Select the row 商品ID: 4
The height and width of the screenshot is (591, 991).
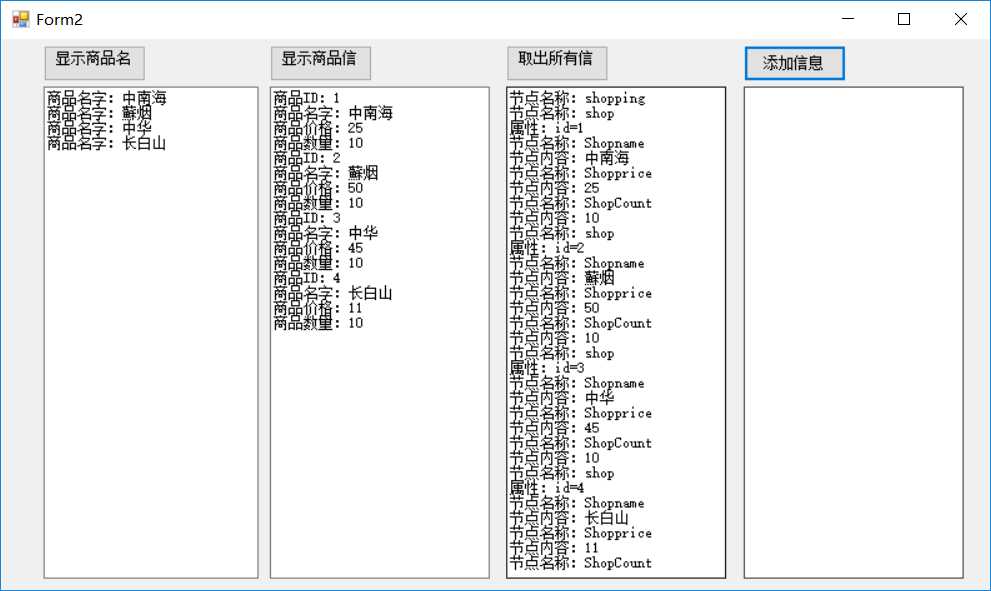[307, 278]
